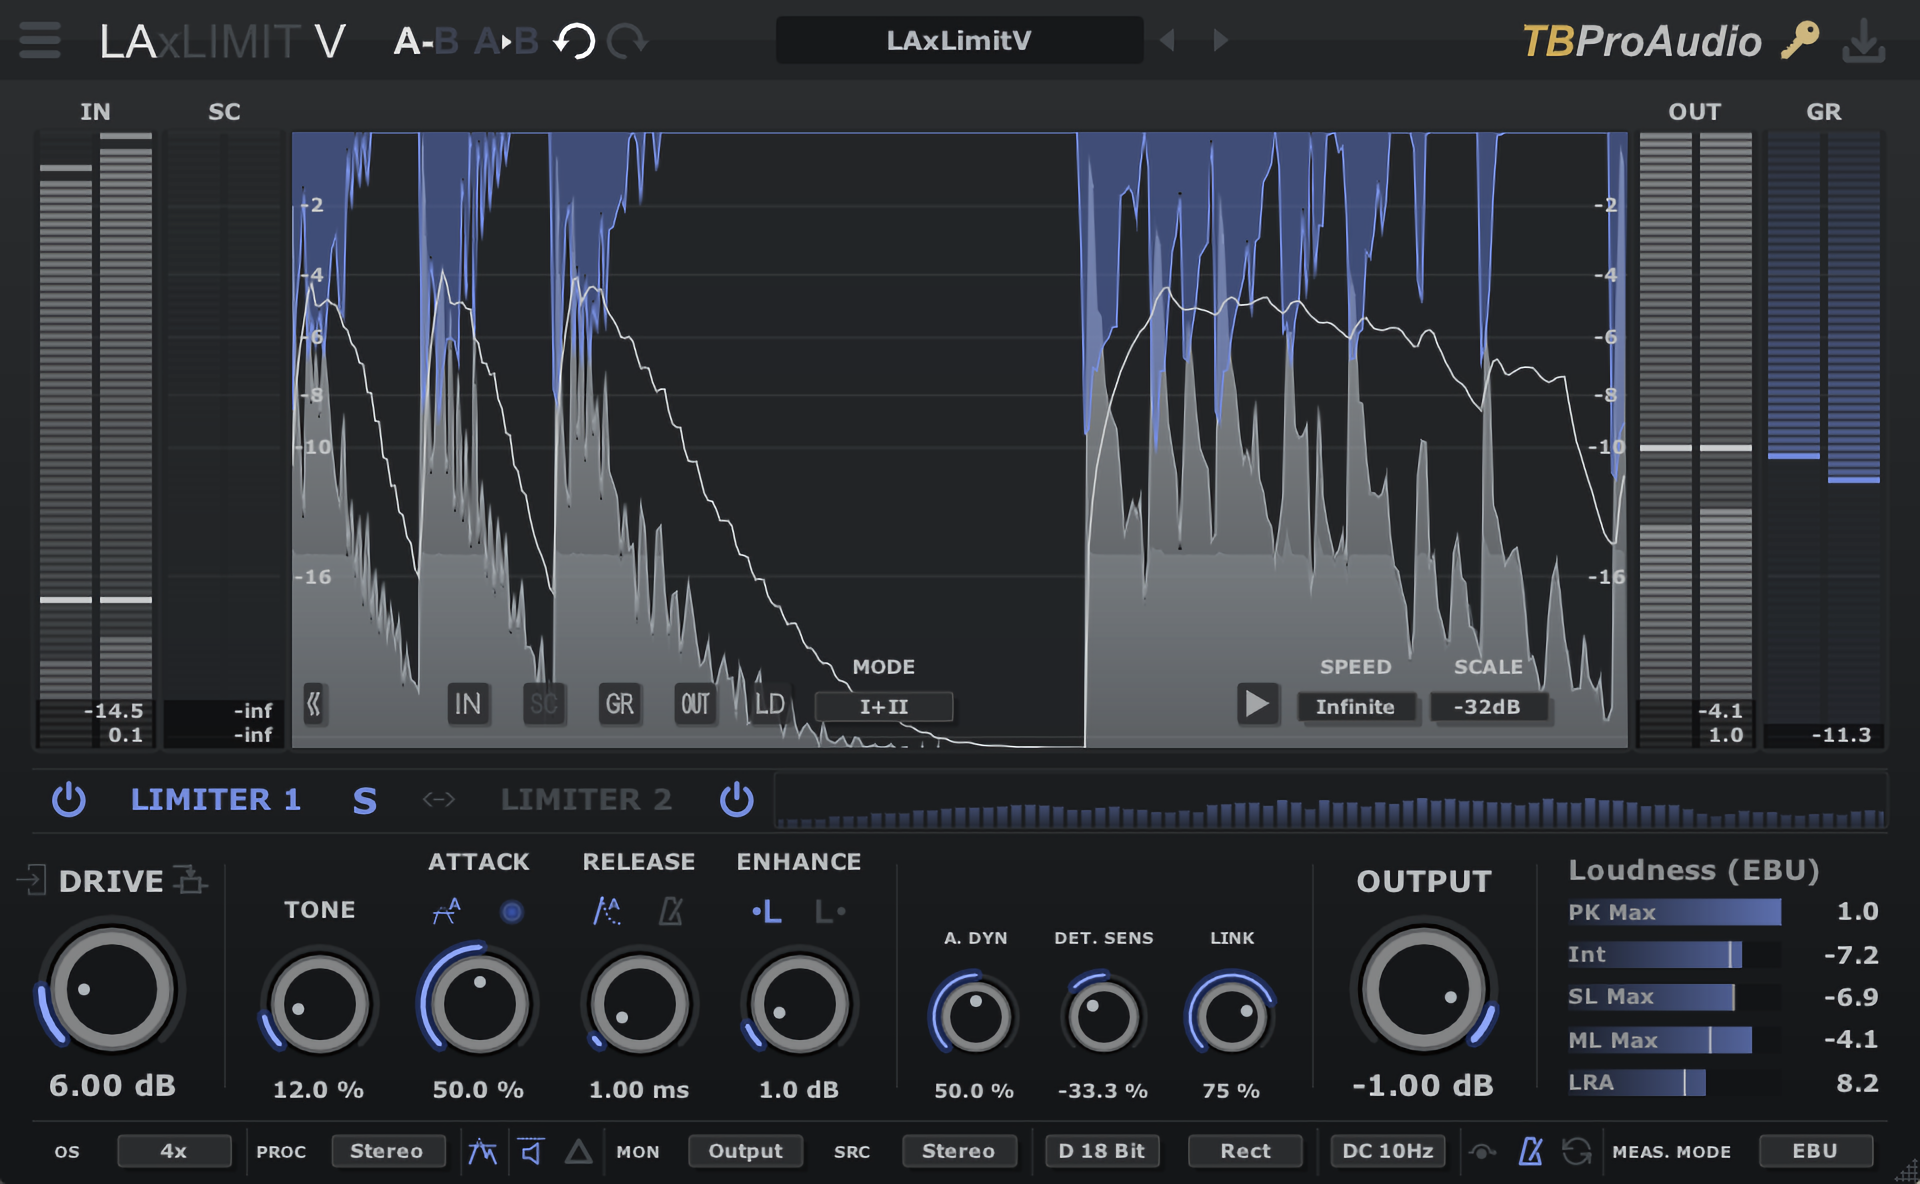The width and height of the screenshot is (1920, 1184).
Task: Toggle the OUT curve display
Action: 696,704
